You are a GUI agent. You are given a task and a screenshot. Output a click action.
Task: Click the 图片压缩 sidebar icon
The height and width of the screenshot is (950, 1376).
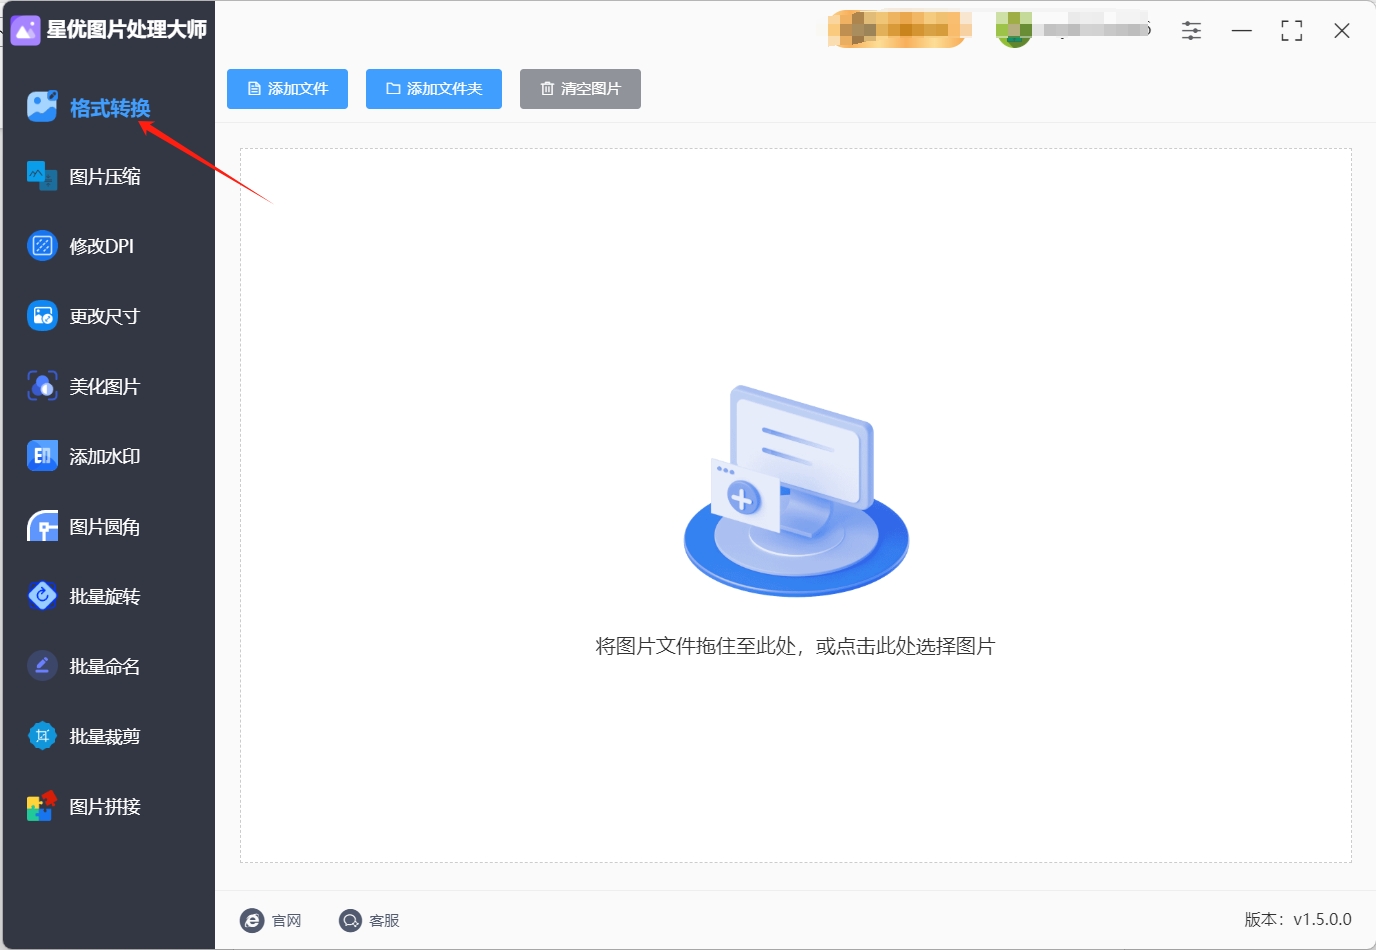pos(42,176)
